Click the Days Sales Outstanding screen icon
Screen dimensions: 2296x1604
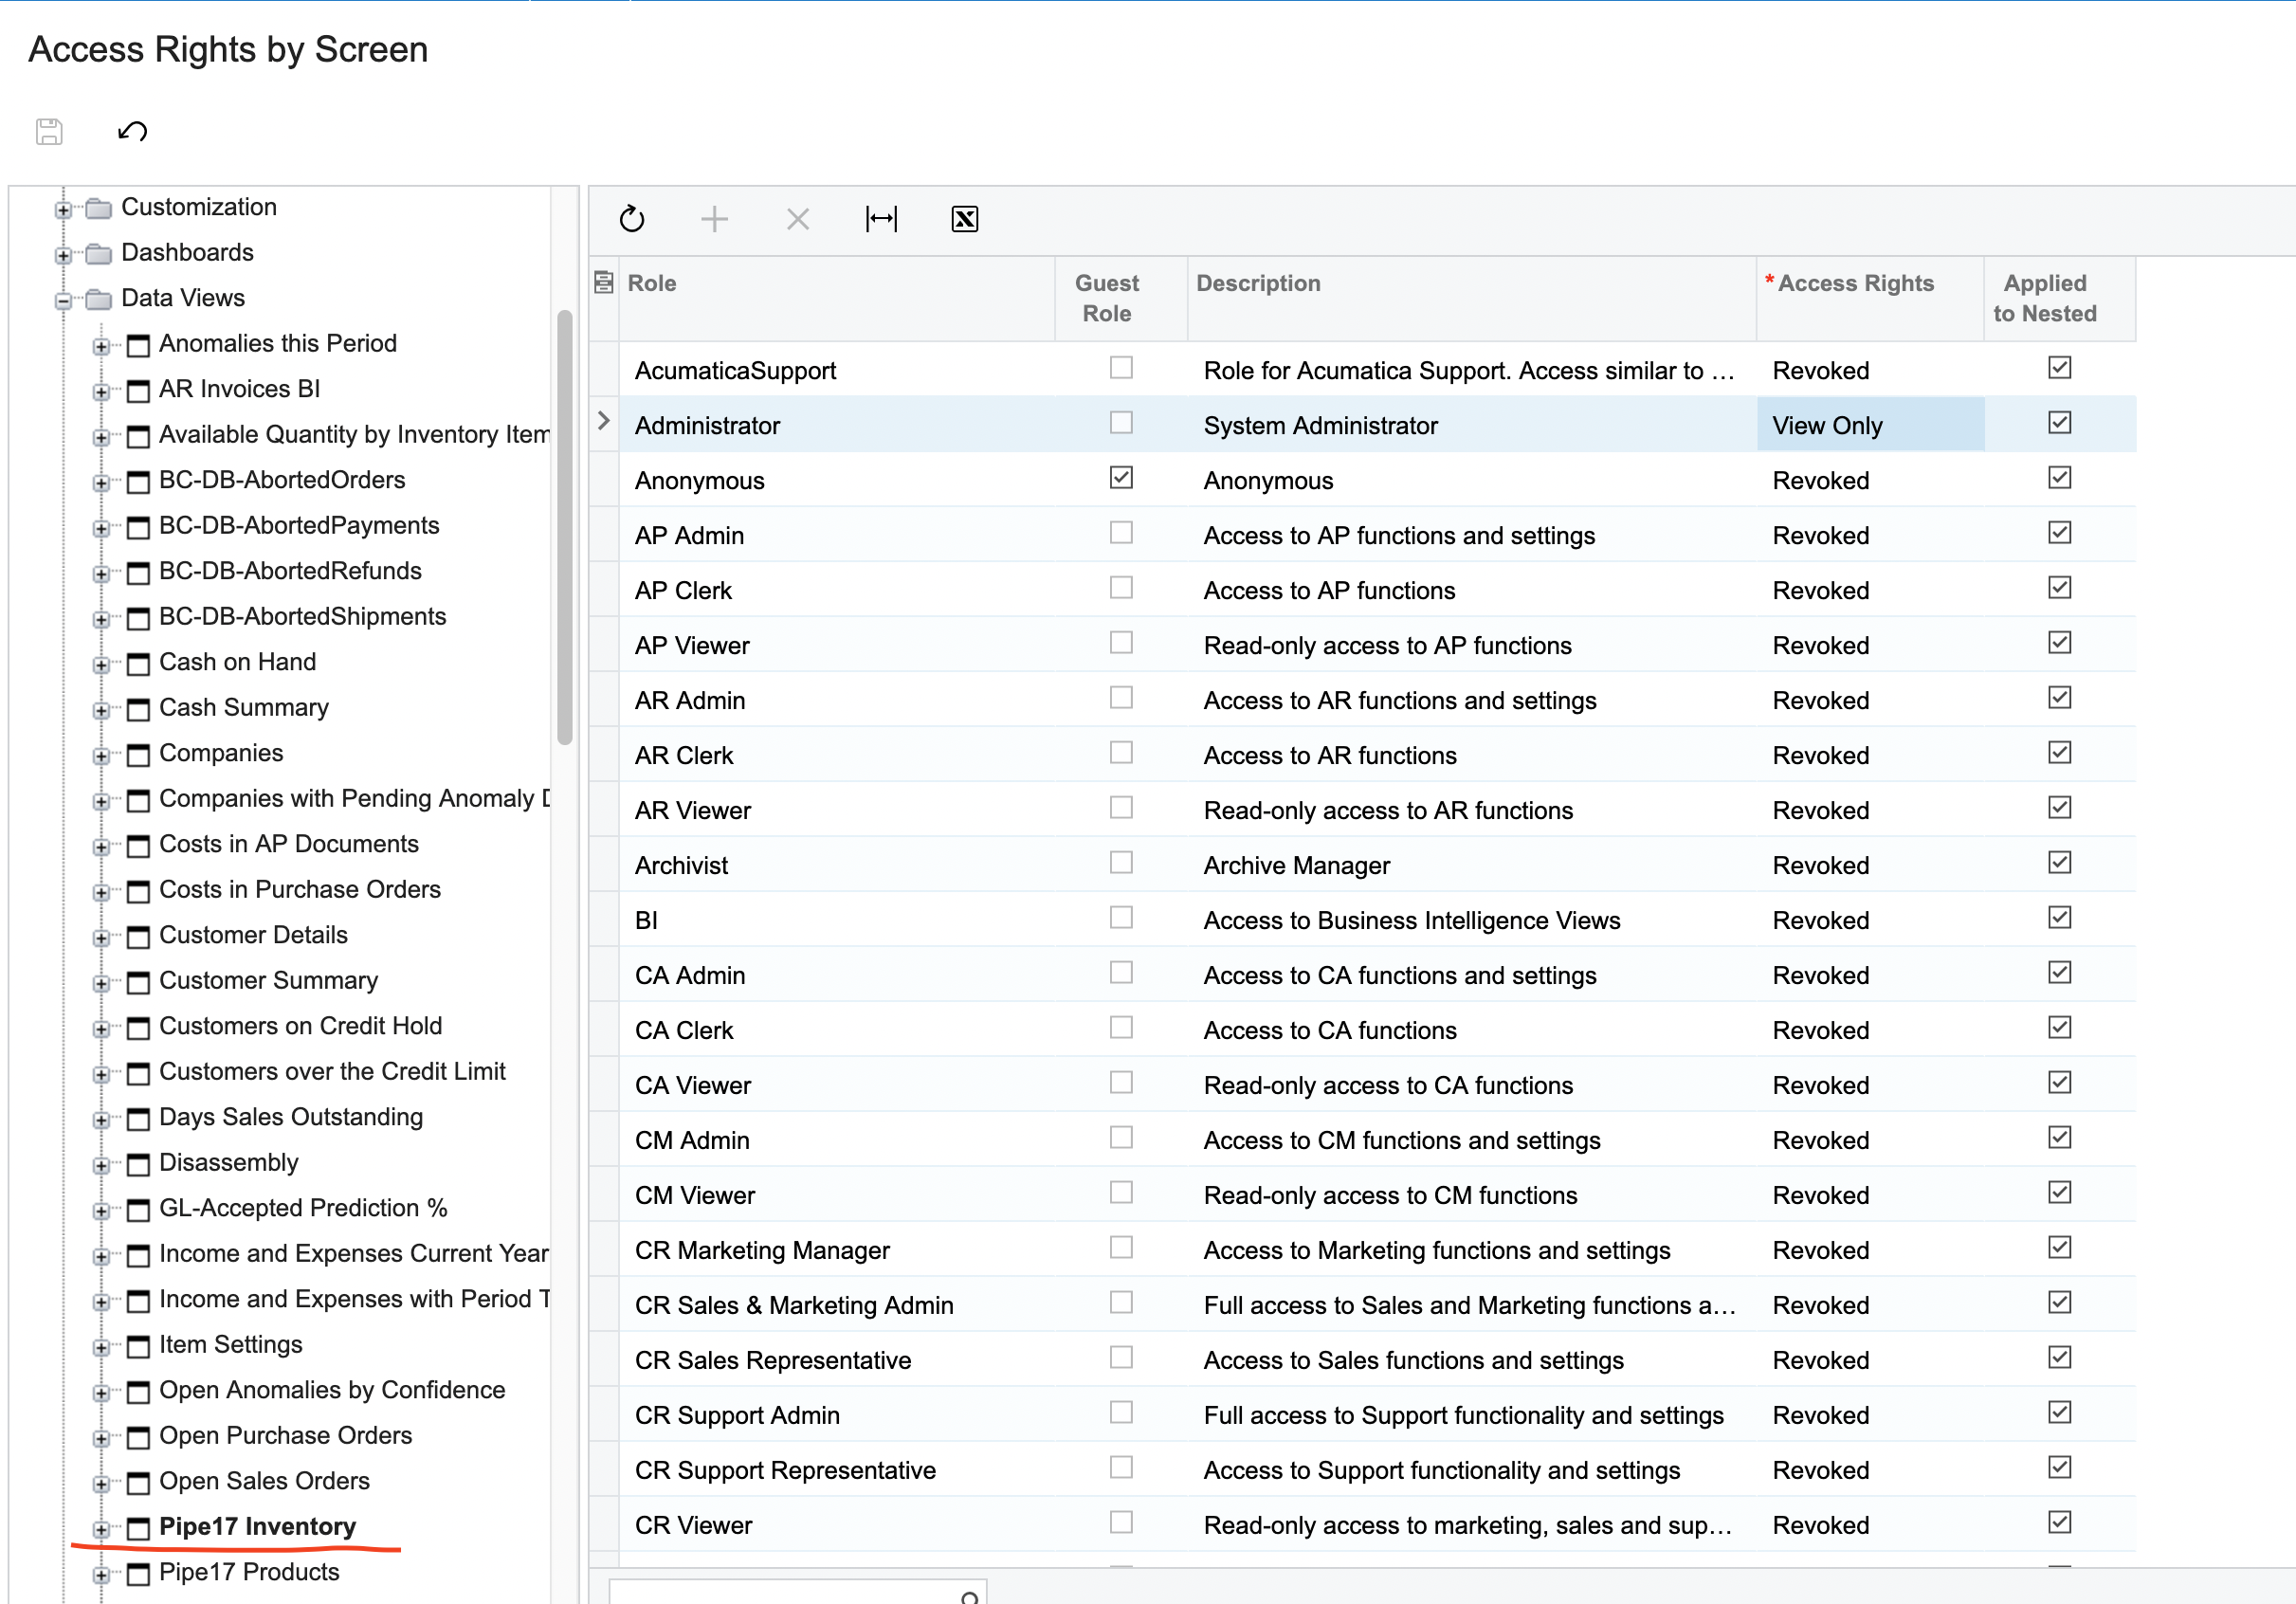click(139, 1119)
